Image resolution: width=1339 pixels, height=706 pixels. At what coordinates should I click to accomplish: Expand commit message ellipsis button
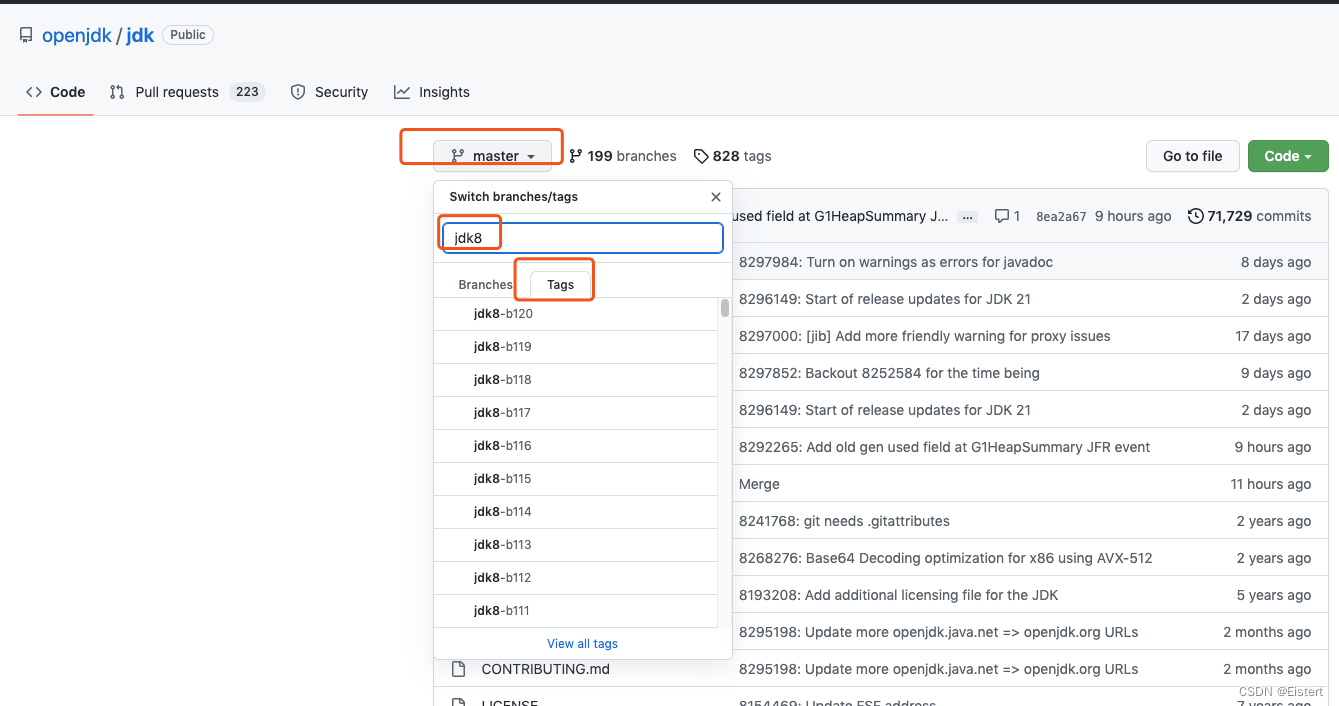click(966, 217)
